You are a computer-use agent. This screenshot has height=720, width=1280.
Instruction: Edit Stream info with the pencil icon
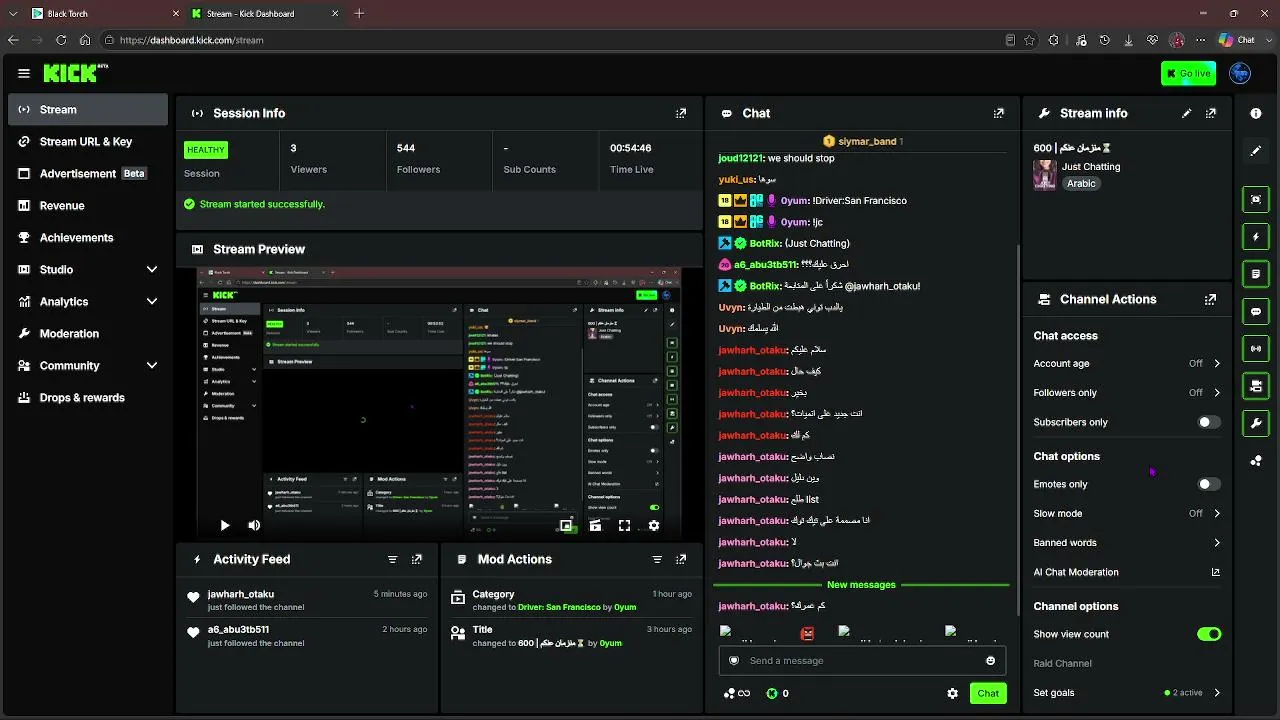pyautogui.click(x=1187, y=114)
